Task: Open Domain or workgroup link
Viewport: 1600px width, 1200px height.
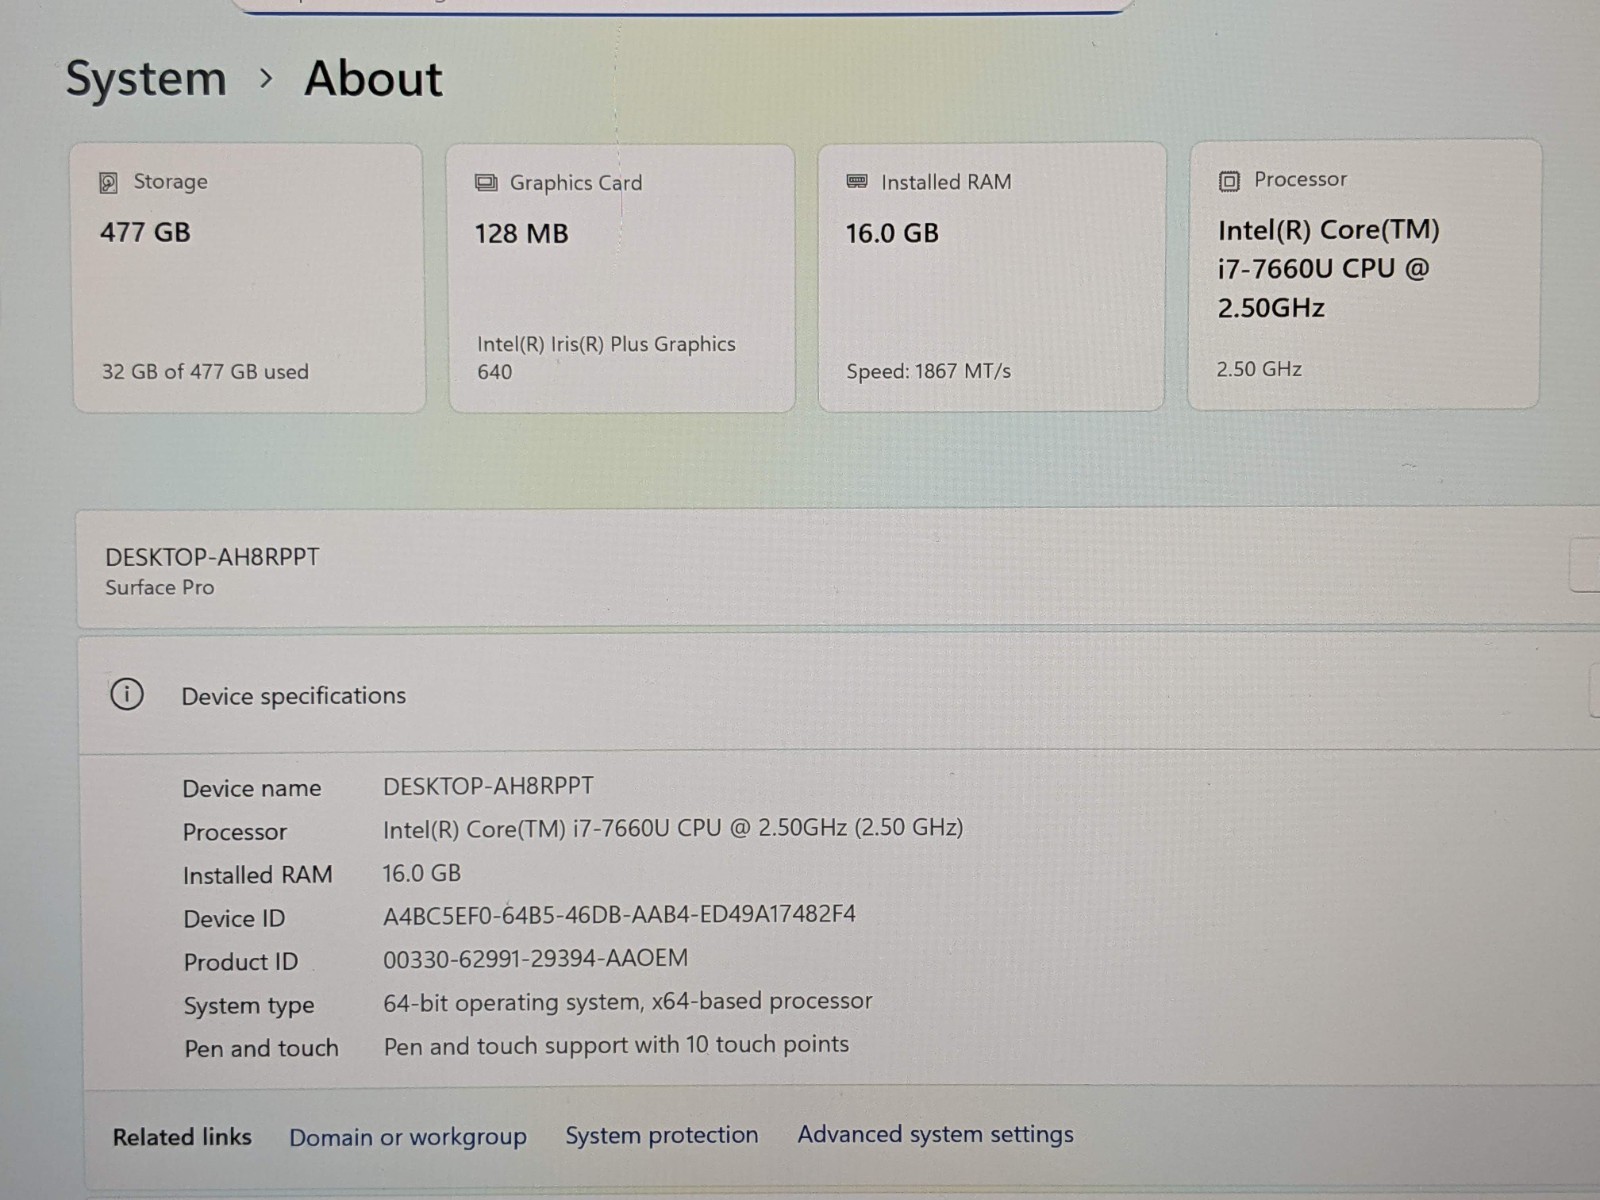Action: pos(408,1137)
